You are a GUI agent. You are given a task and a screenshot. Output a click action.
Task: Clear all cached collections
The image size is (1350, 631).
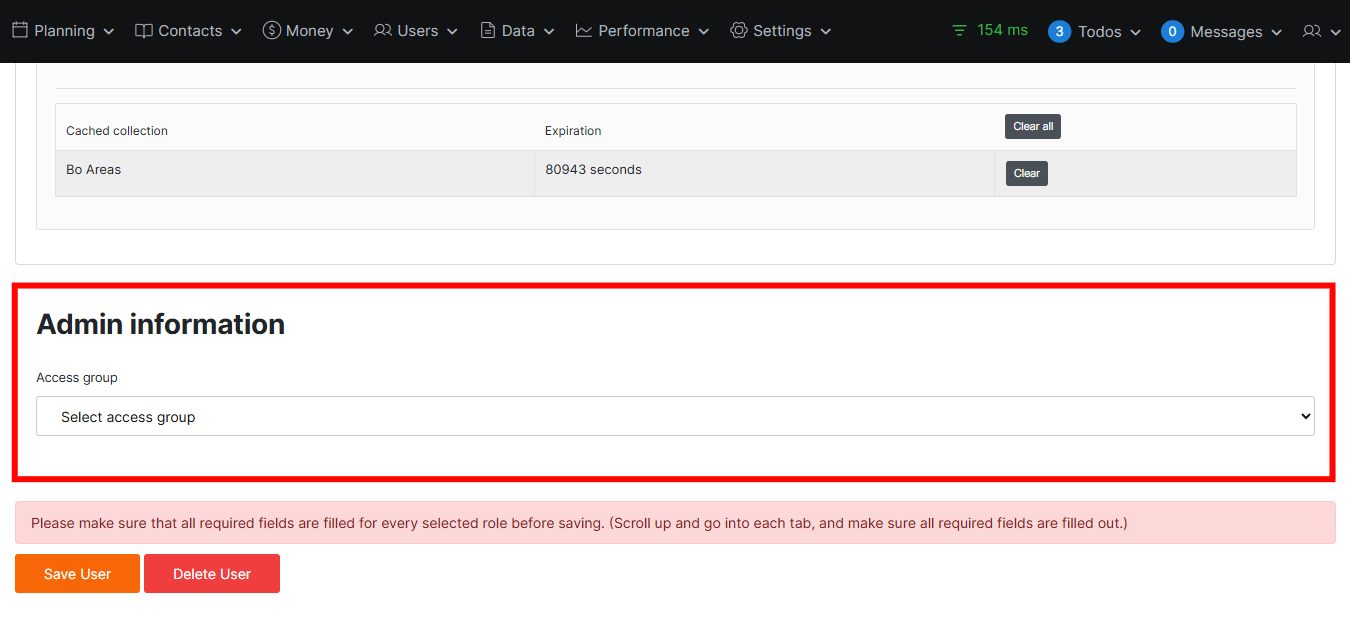(x=1032, y=127)
